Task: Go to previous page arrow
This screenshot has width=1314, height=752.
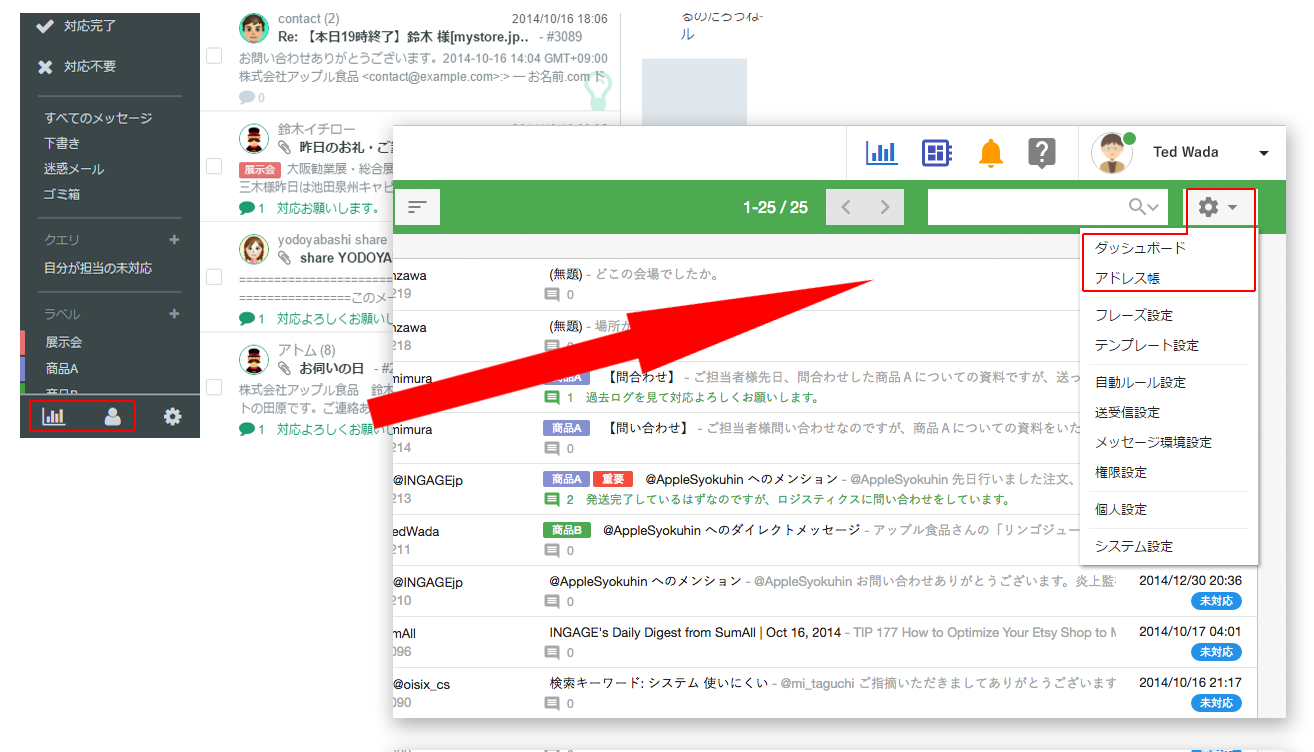Action: [x=846, y=207]
